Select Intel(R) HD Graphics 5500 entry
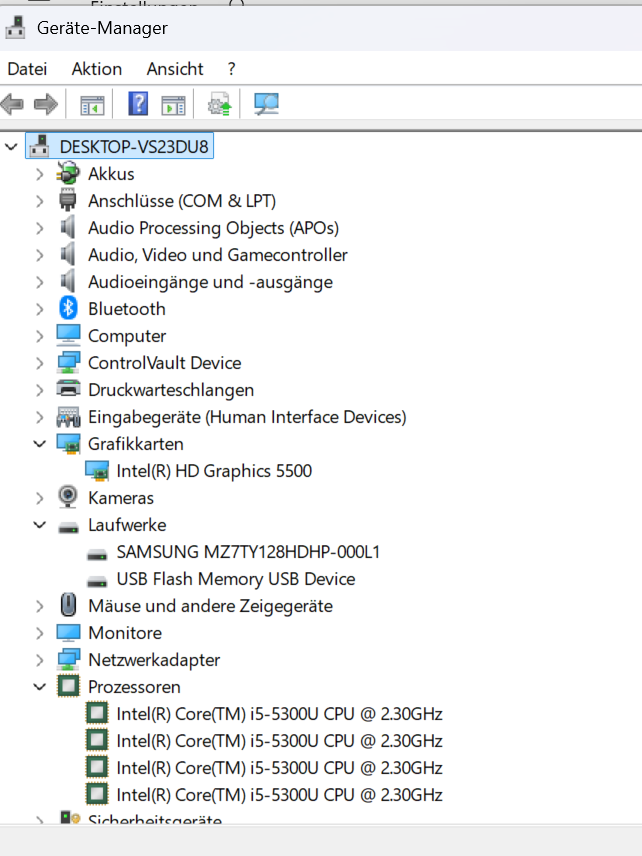The width and height of the screenshot is (642, 856). [x=214, y=471]
